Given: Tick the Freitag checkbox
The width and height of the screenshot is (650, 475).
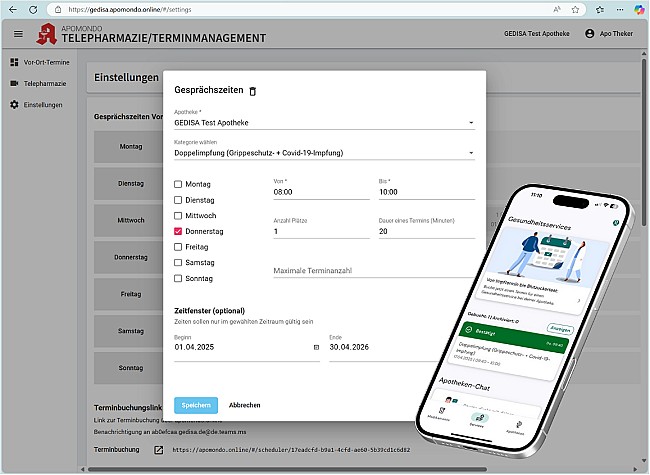Looking at the screenshot, I should [178, 247].
